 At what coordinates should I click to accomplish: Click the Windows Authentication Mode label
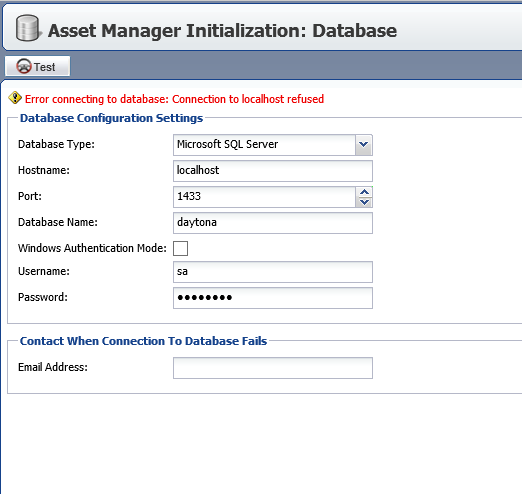coord(92,248)
